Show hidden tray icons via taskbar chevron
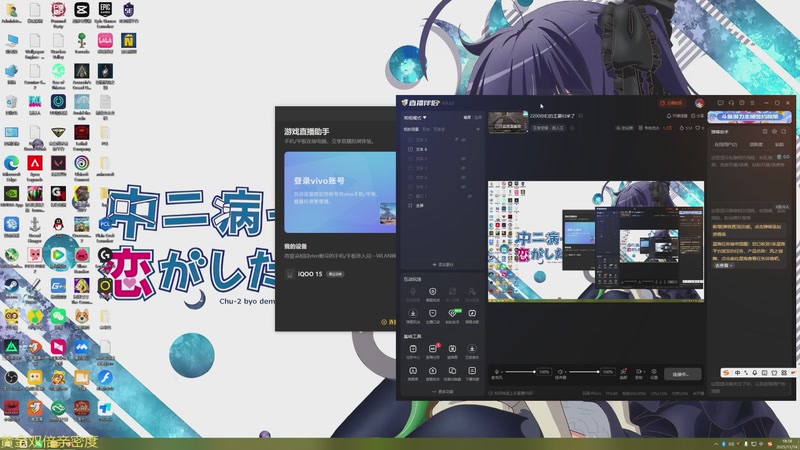The height and width of the screenshot is (450, 800). (x=716, y=444)
